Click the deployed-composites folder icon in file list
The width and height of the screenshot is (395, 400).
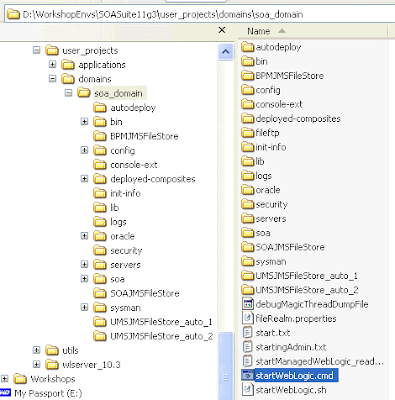pos(248,118)
